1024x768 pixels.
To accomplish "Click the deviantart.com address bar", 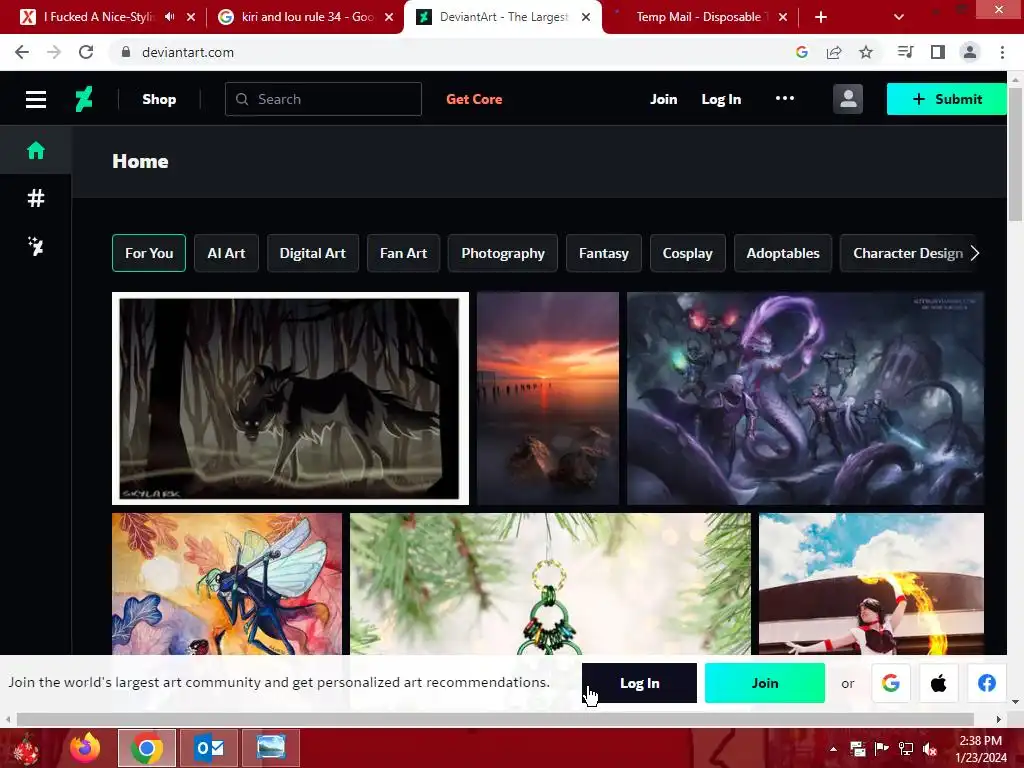I will (x=451, y=52).
